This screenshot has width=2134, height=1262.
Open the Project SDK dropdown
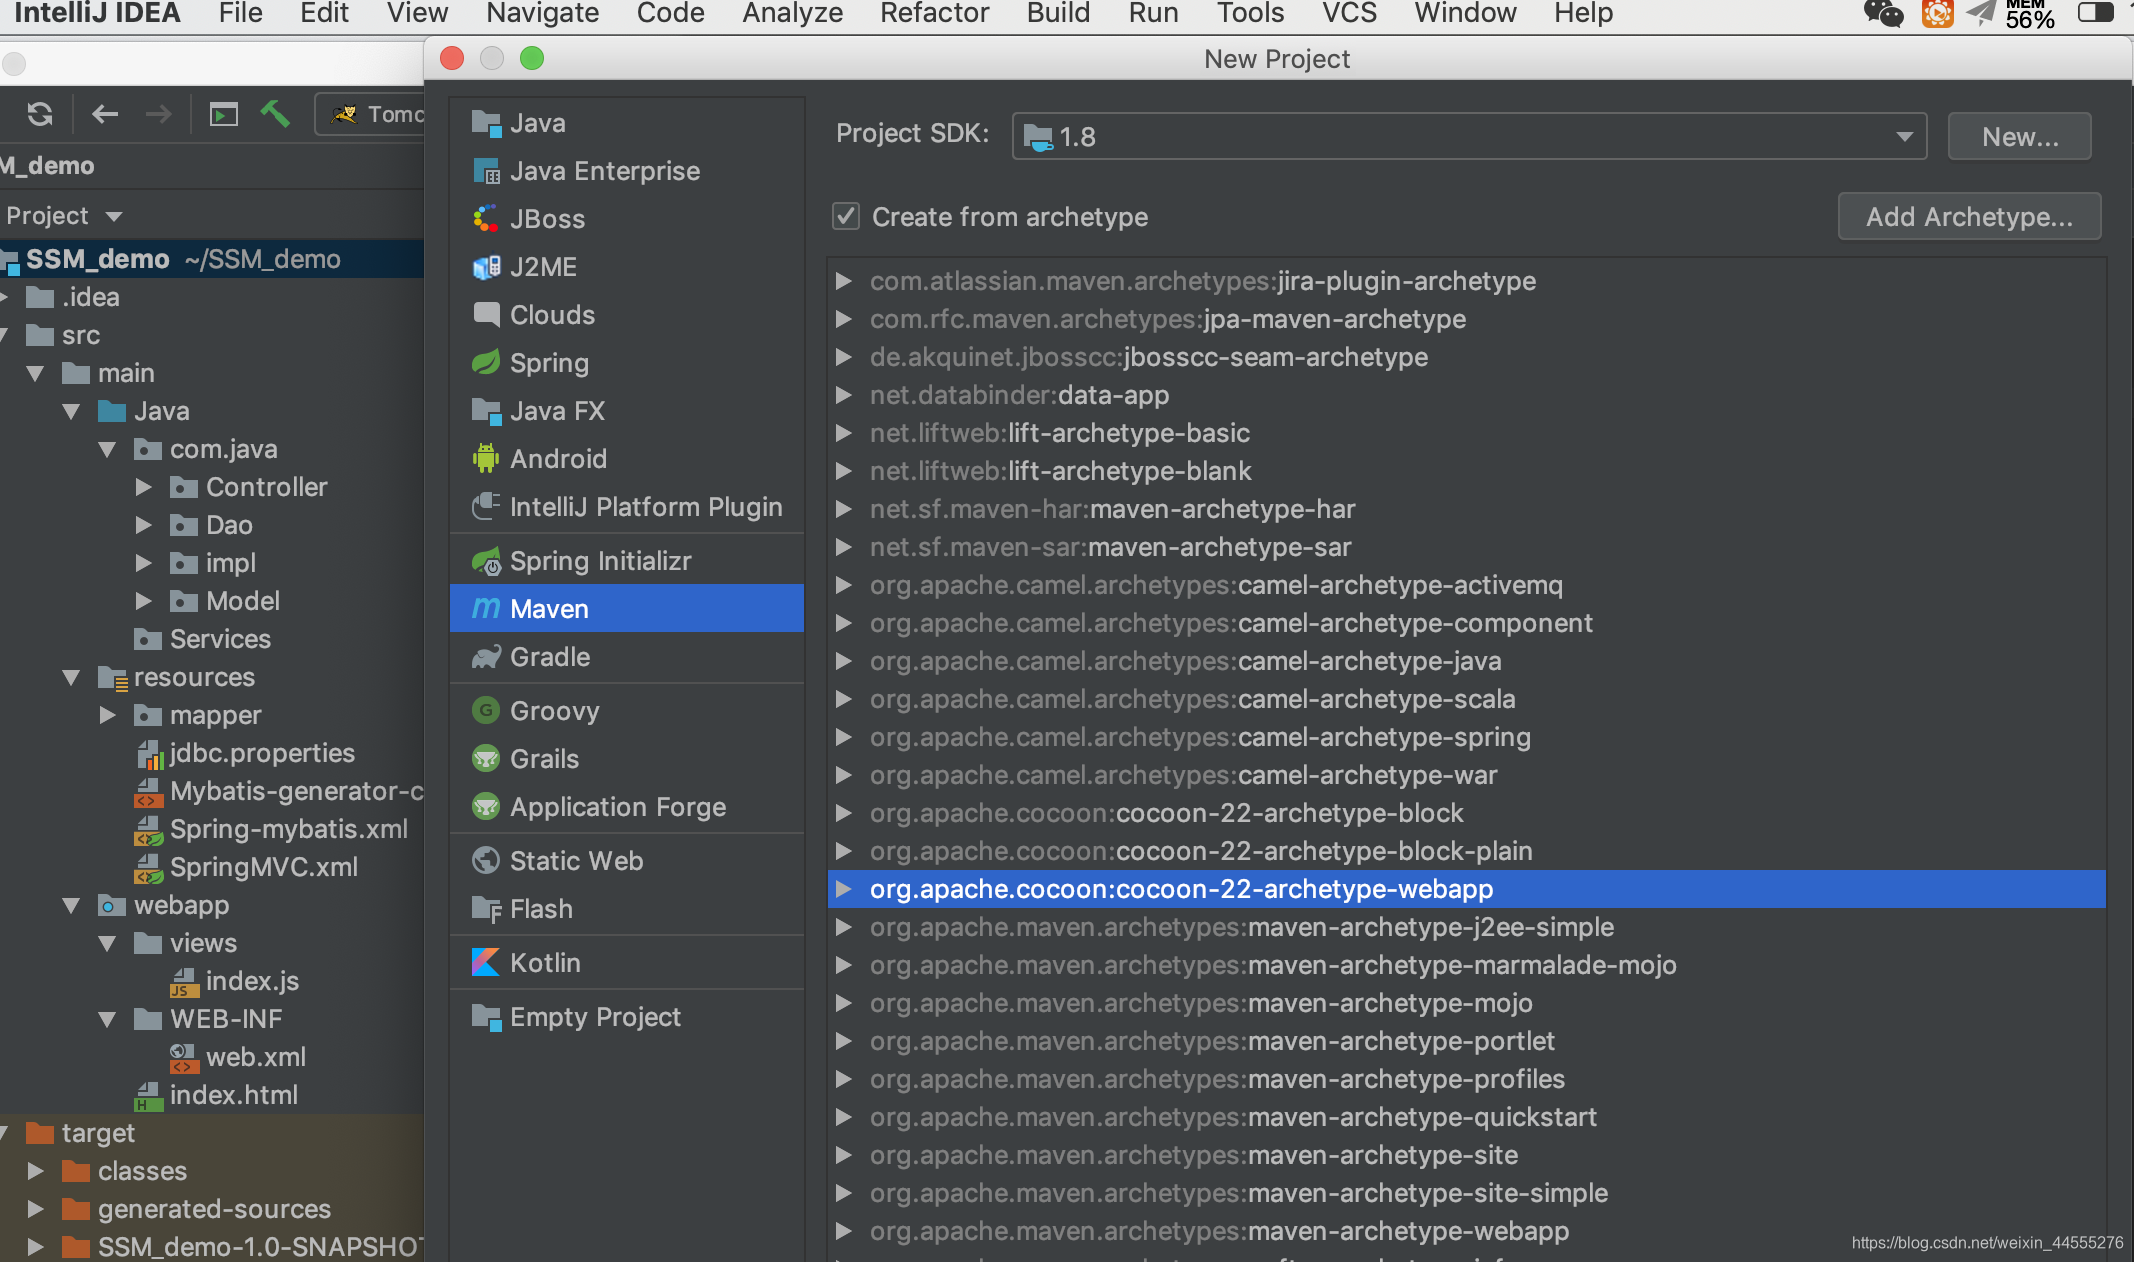[1469, 136]
